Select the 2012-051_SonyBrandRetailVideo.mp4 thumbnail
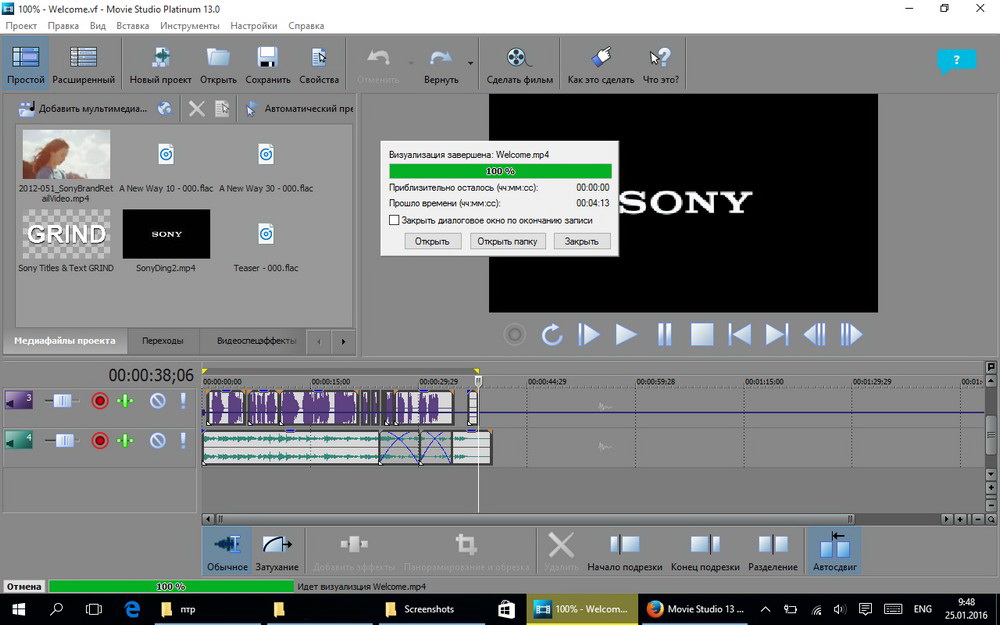 (x=66, y=154)
